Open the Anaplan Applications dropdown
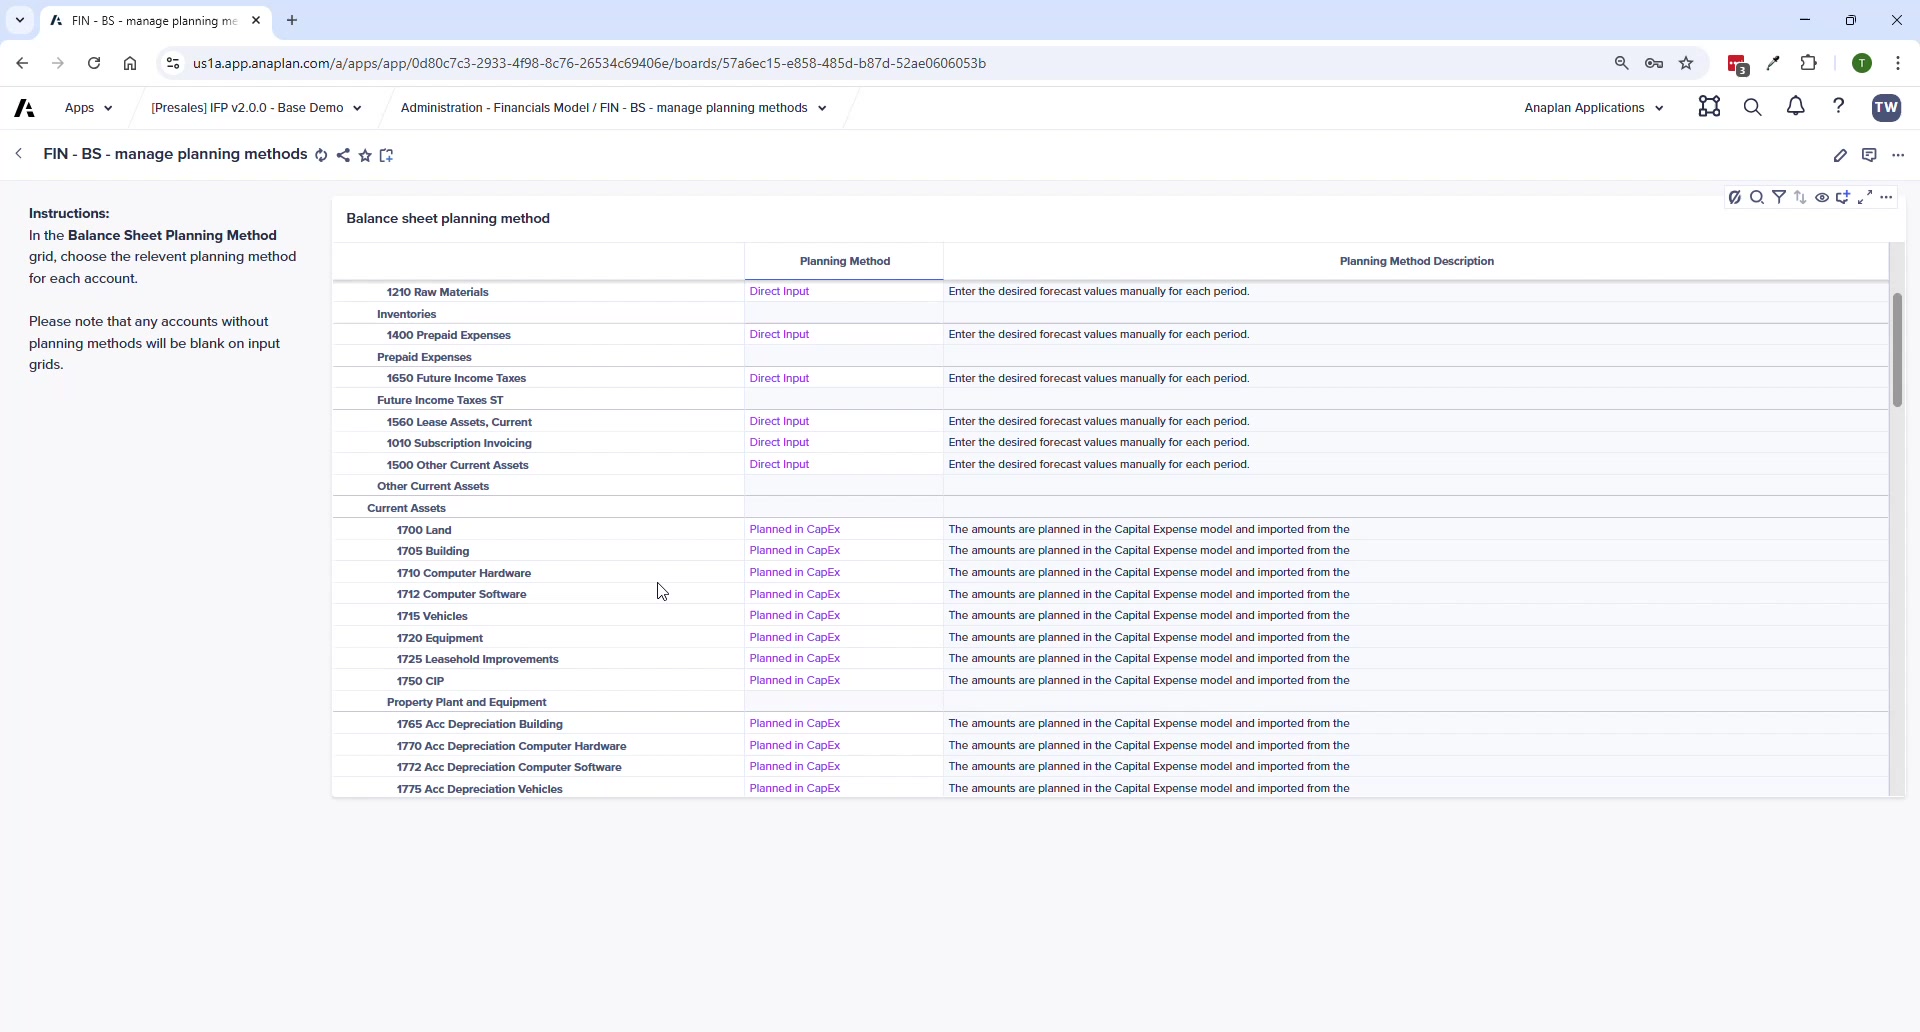Screen dimensions: 1920x1032 click(1594, 107)
